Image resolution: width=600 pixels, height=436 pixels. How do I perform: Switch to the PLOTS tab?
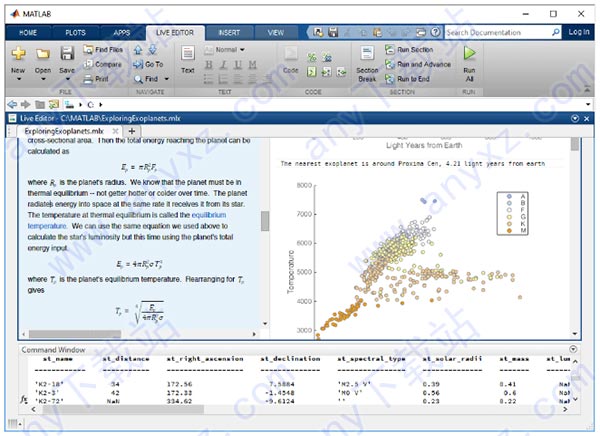[75, 33]
